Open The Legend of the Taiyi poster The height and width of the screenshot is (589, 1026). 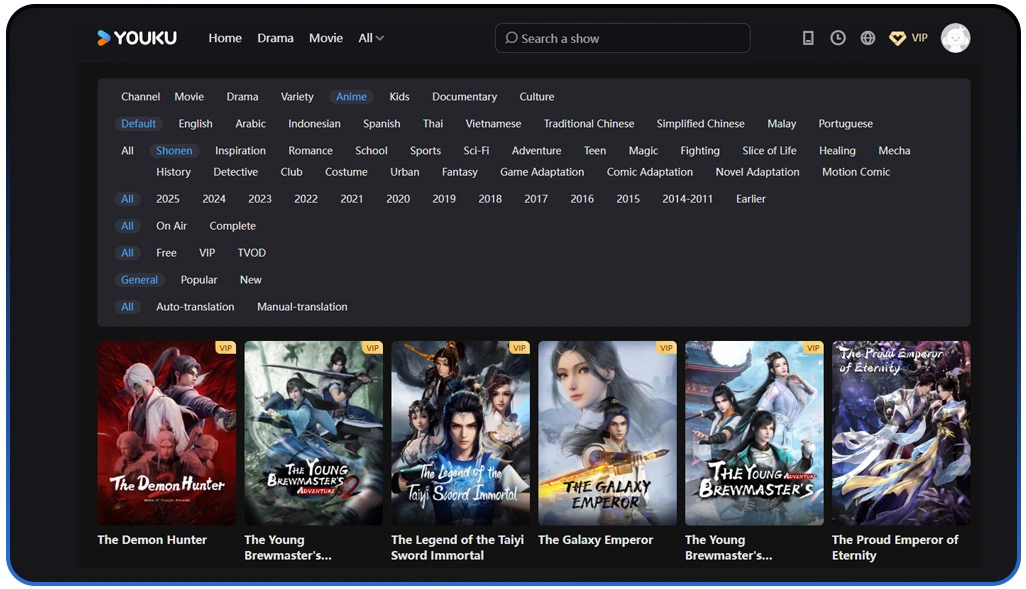coord(460,433)
